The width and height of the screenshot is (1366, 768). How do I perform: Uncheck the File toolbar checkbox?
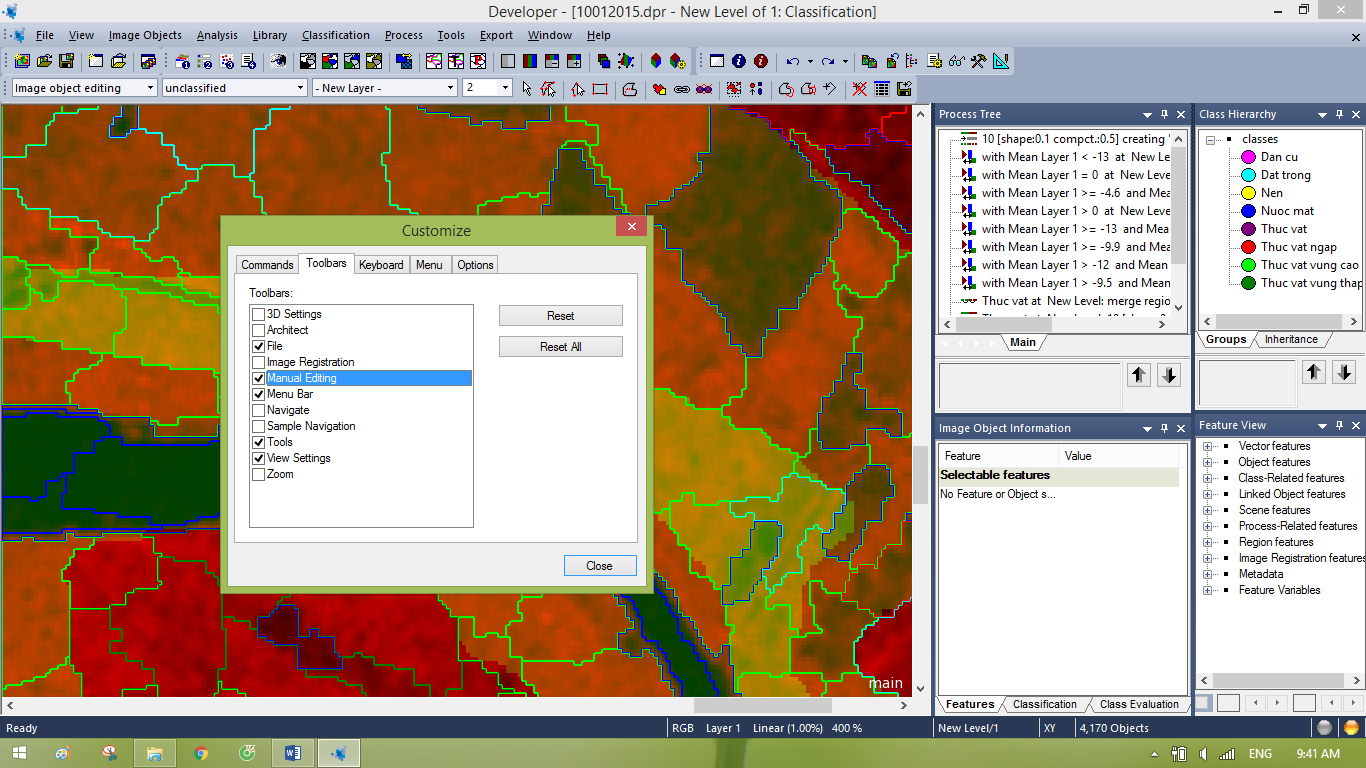coord(259,346)
